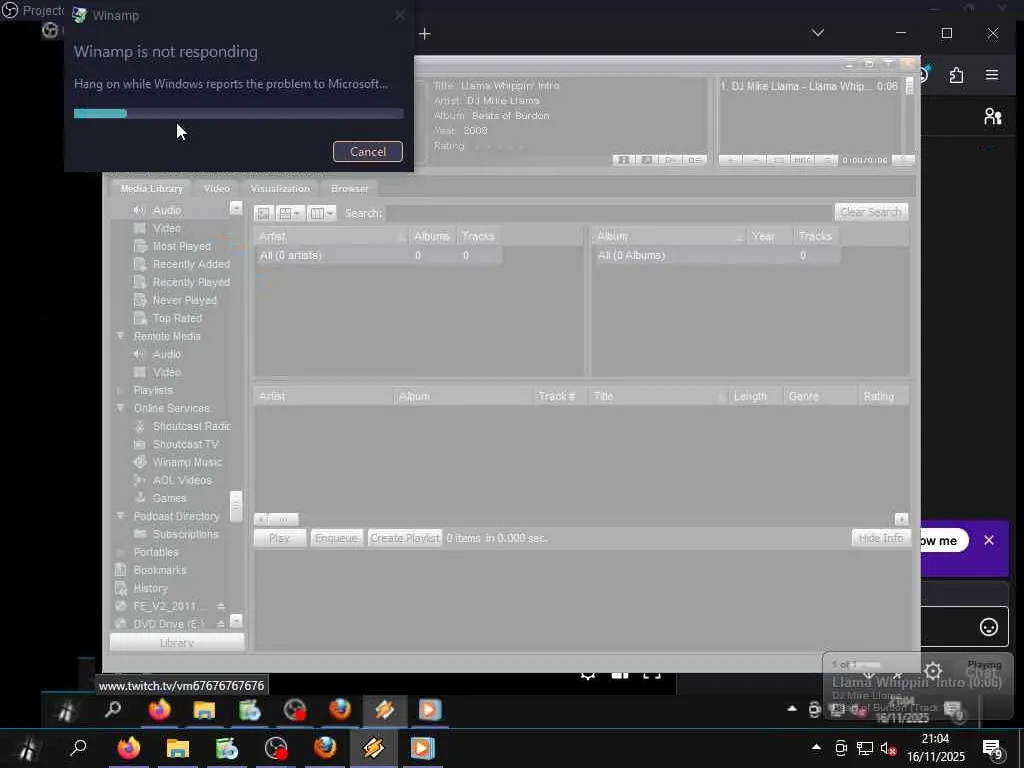Select Most Played in library tree
1024x768 pixels.
coord(181,246)
